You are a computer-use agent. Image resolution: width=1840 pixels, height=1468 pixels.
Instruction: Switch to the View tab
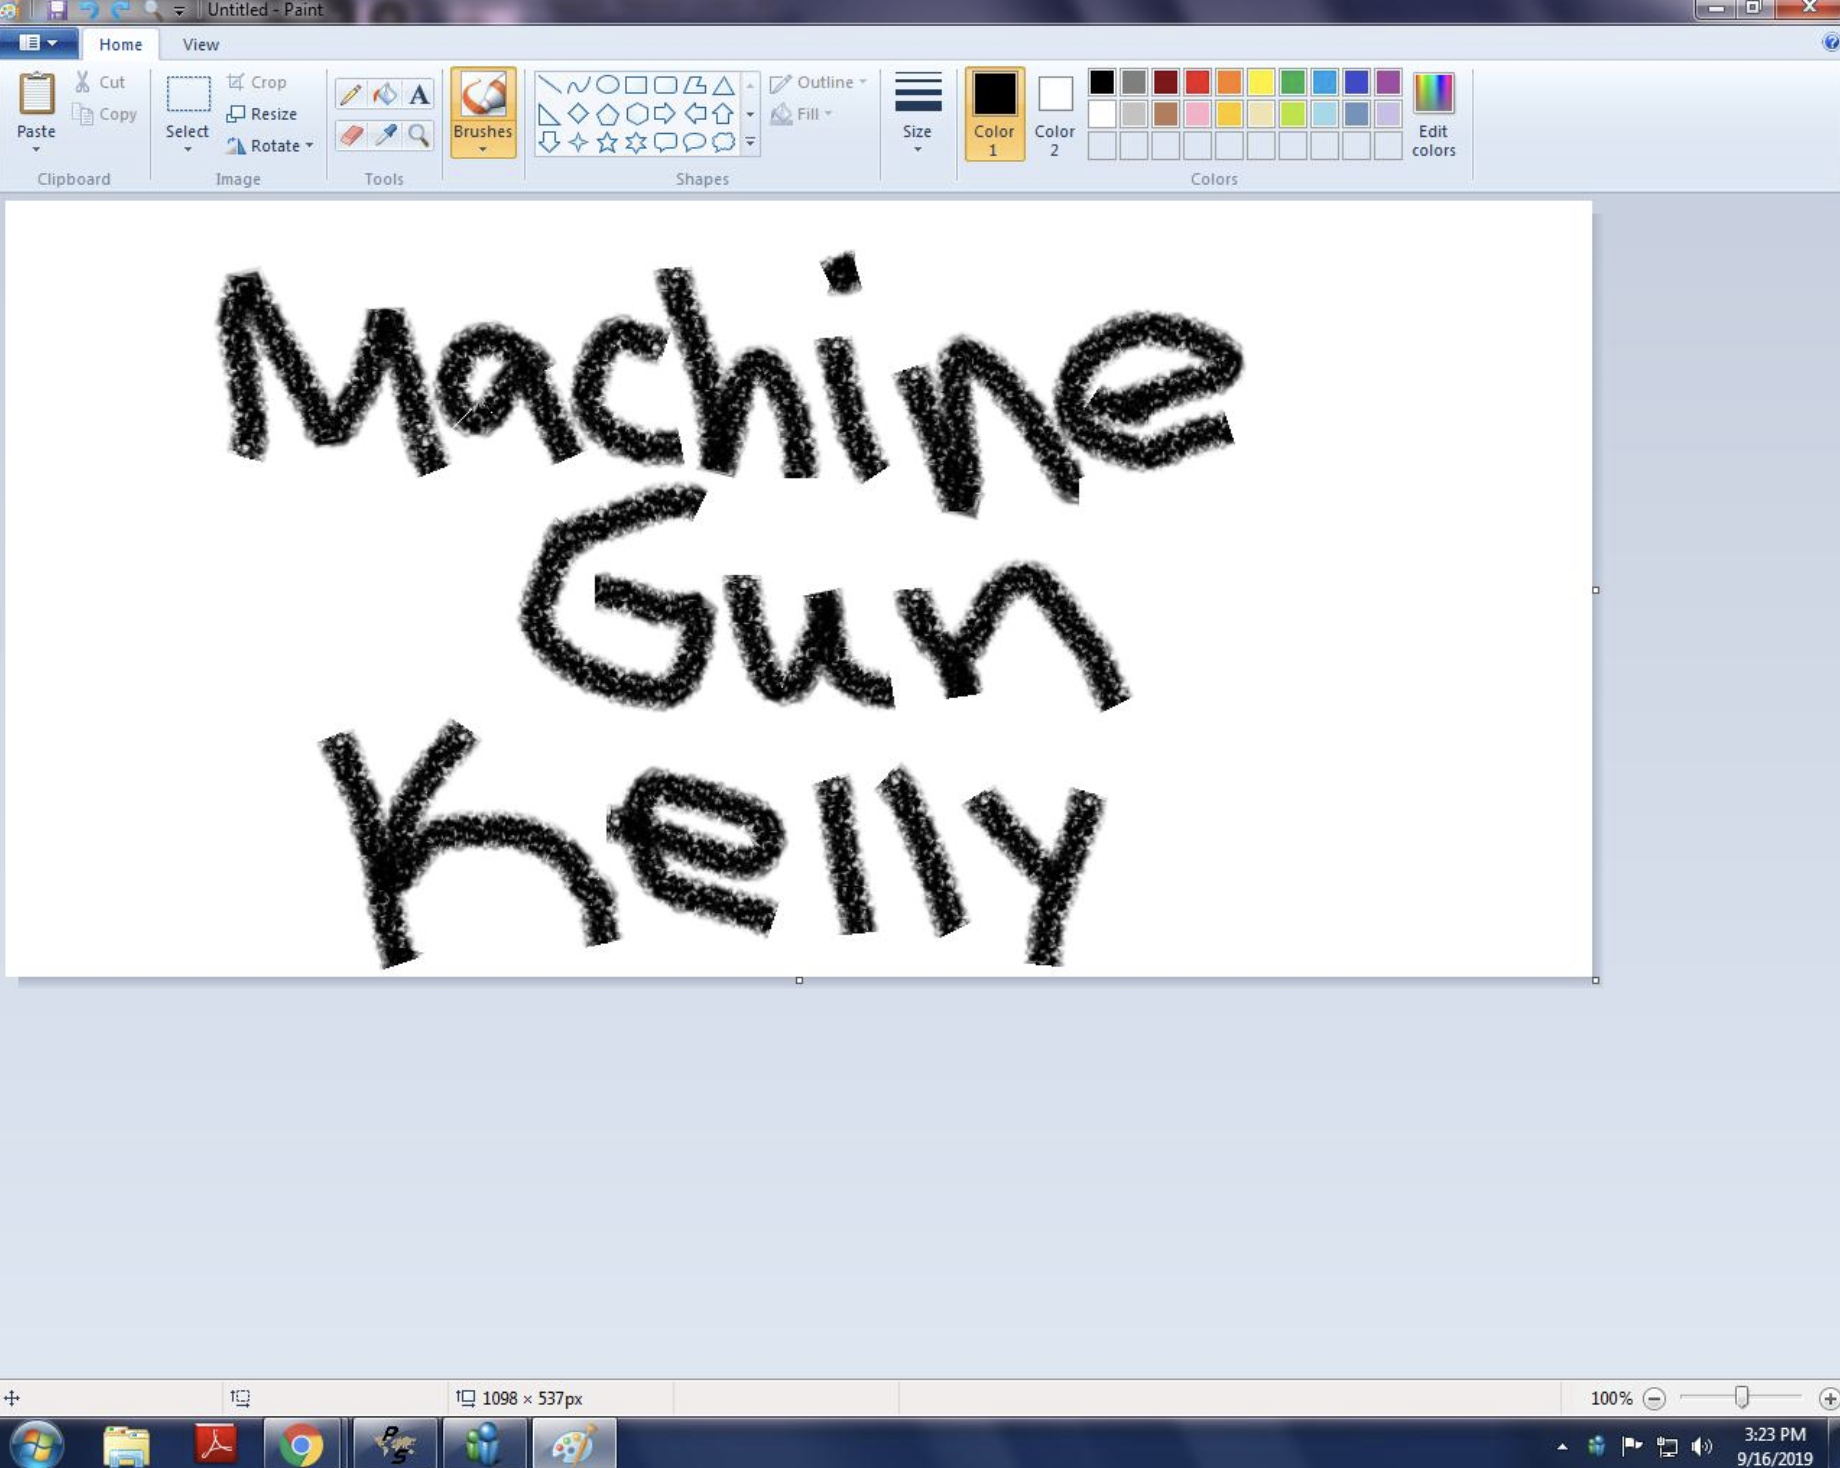coord(201,44)
